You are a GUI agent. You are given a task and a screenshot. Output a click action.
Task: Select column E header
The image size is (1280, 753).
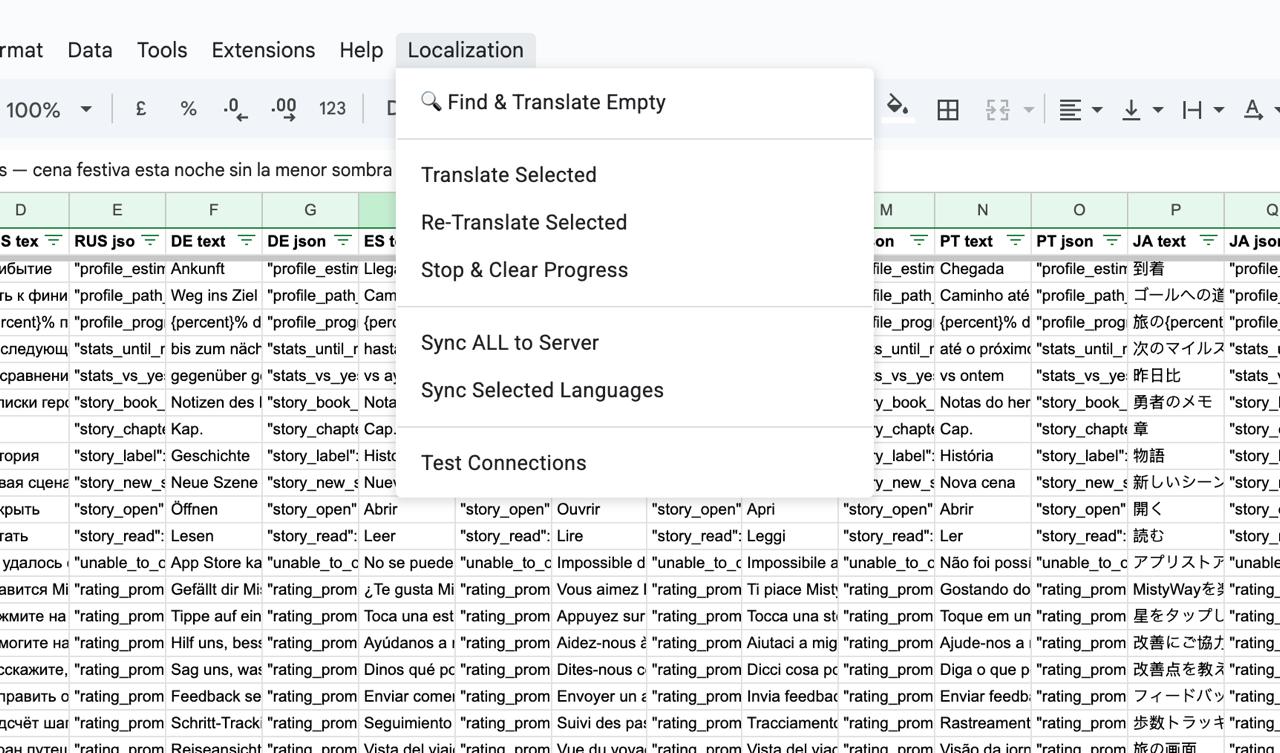(x=117, y=209)
